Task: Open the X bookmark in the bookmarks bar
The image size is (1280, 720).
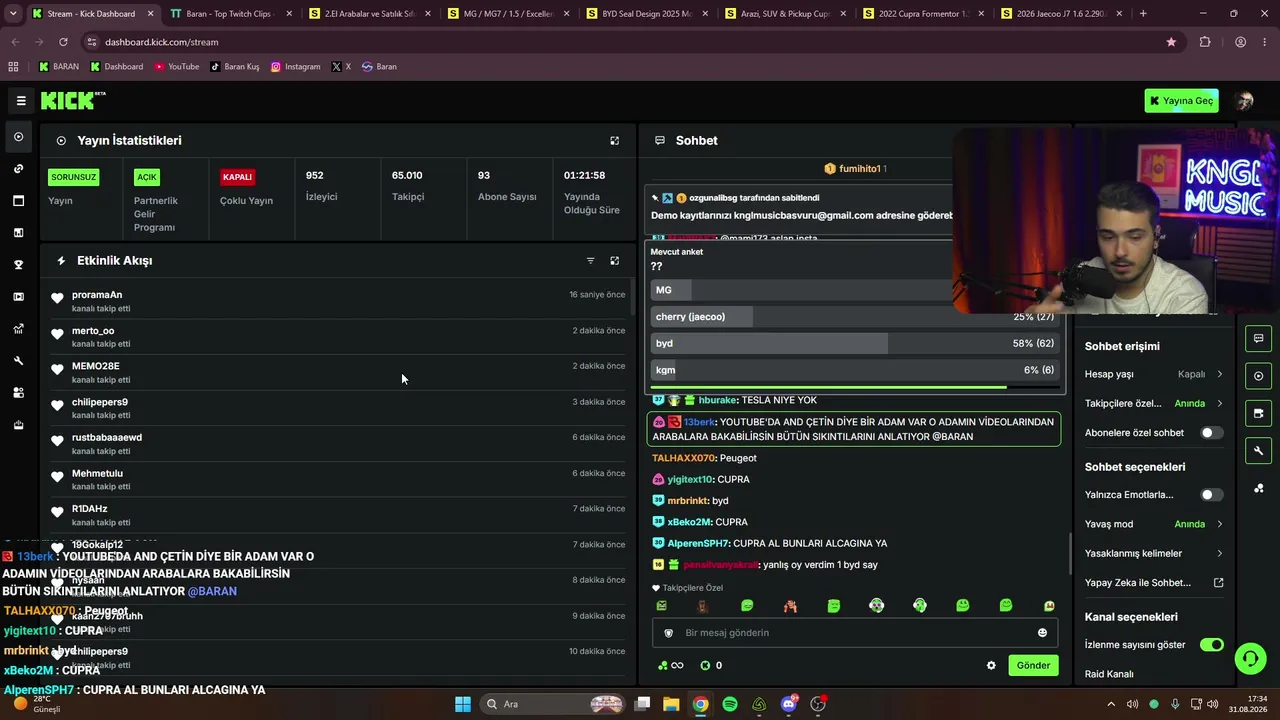Action: tap(341, 67)
